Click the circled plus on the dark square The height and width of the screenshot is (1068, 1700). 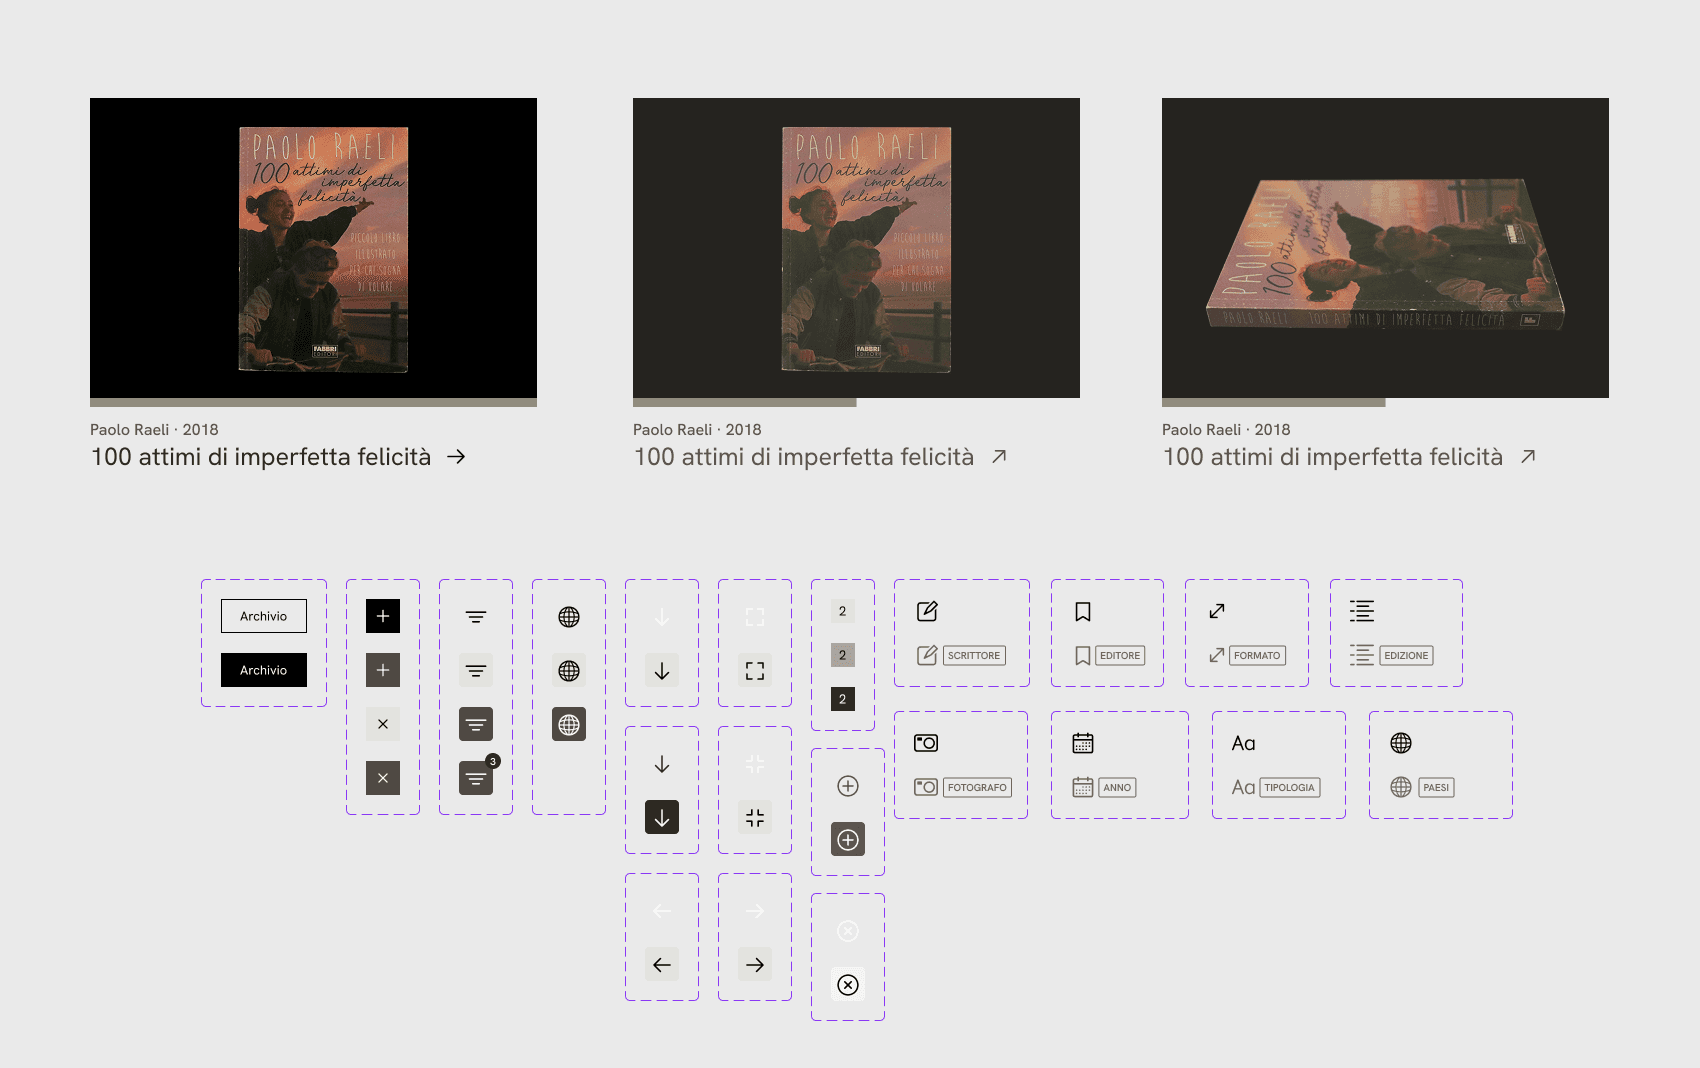(x=848, y=840)
